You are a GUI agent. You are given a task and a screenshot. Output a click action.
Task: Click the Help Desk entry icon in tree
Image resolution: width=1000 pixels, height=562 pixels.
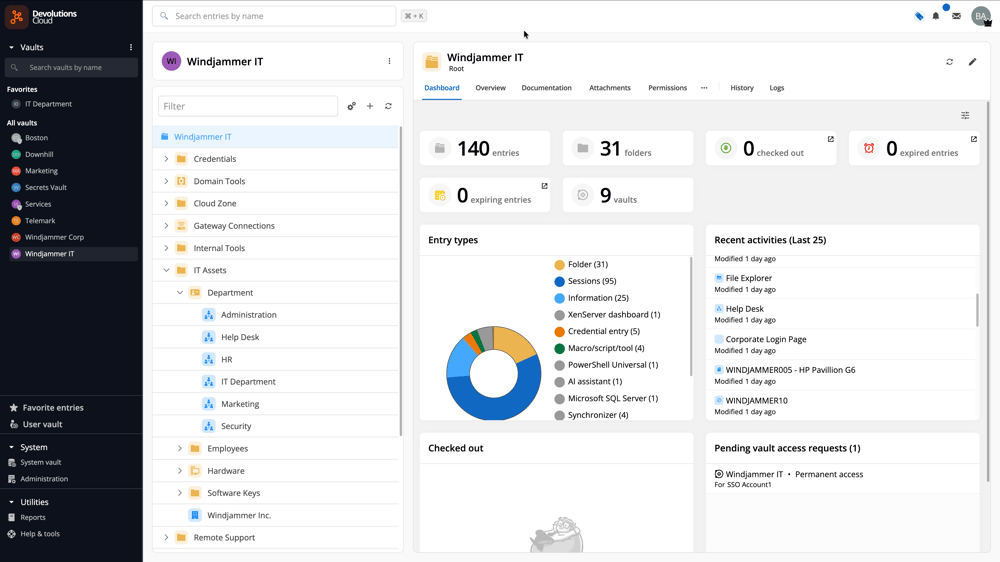[x=209, y=337]
